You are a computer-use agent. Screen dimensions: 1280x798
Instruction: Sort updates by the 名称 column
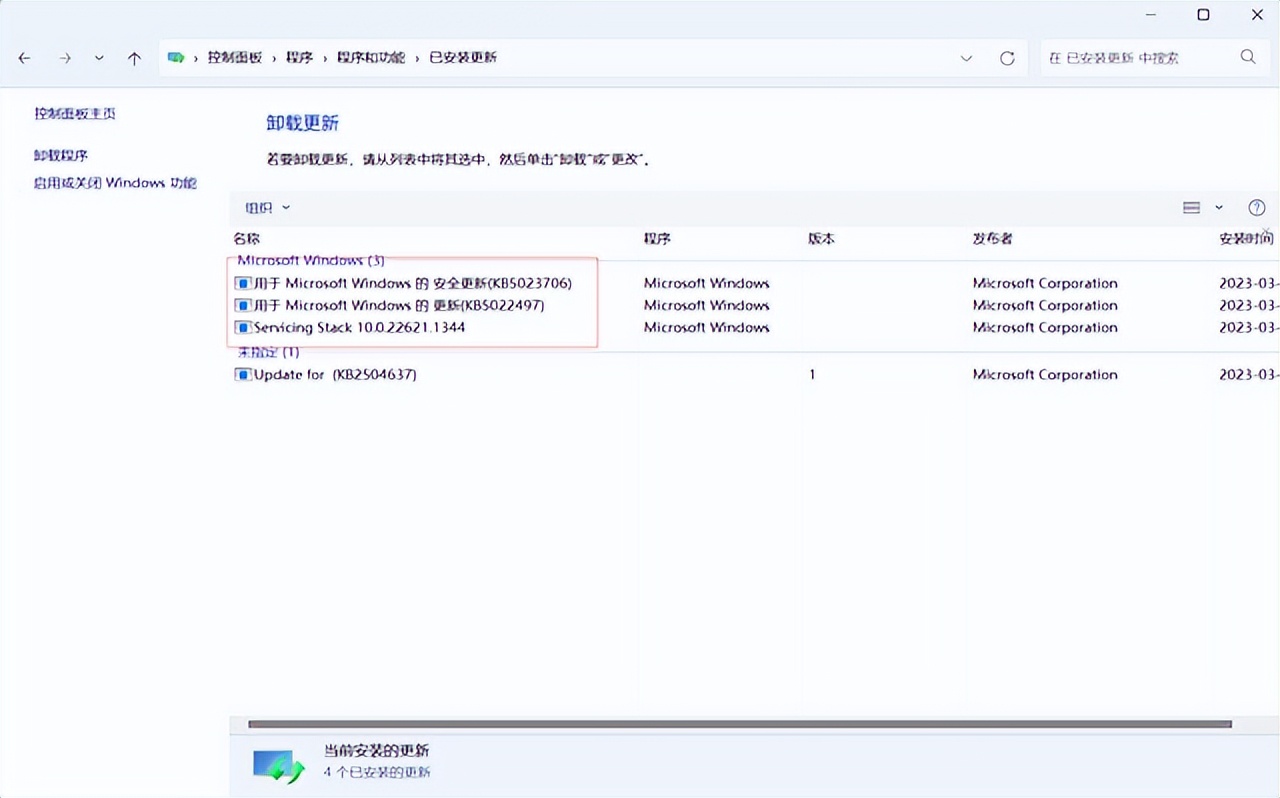tap(246, 239)
